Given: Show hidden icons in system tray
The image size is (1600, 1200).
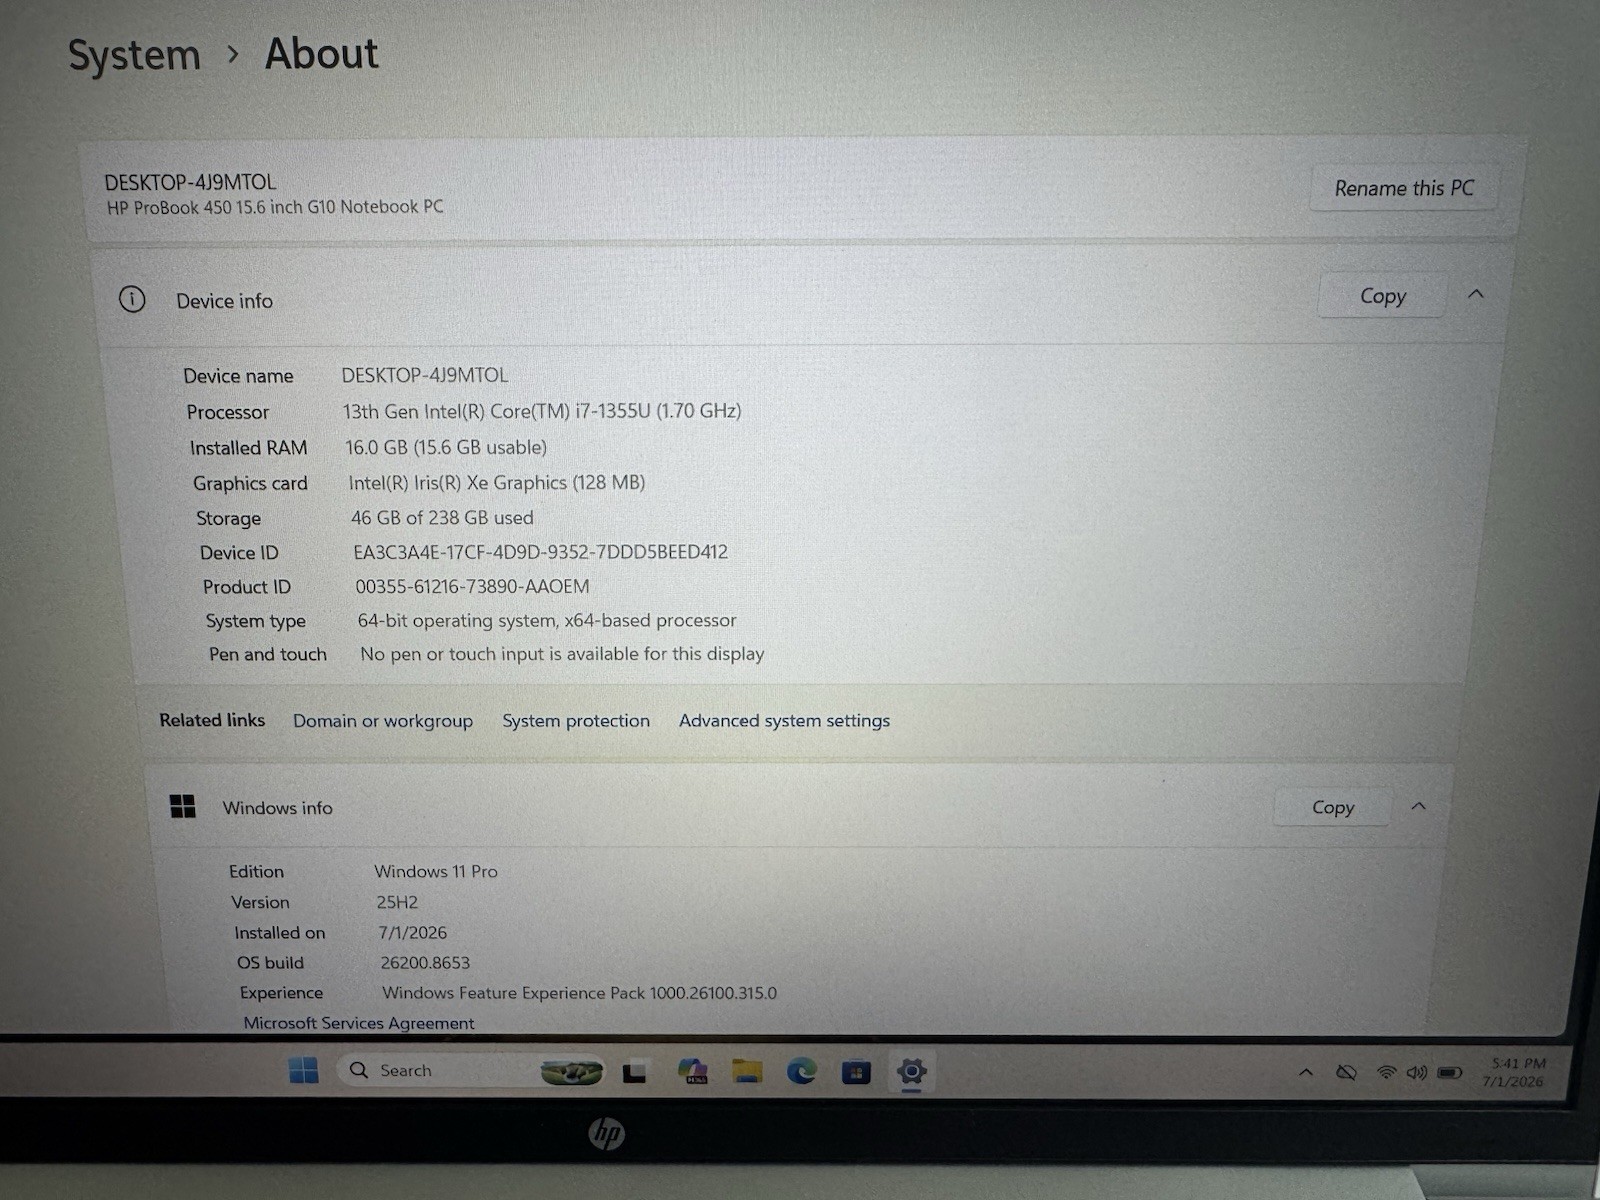Looking at the screenshot, I should [1306, 1072].
